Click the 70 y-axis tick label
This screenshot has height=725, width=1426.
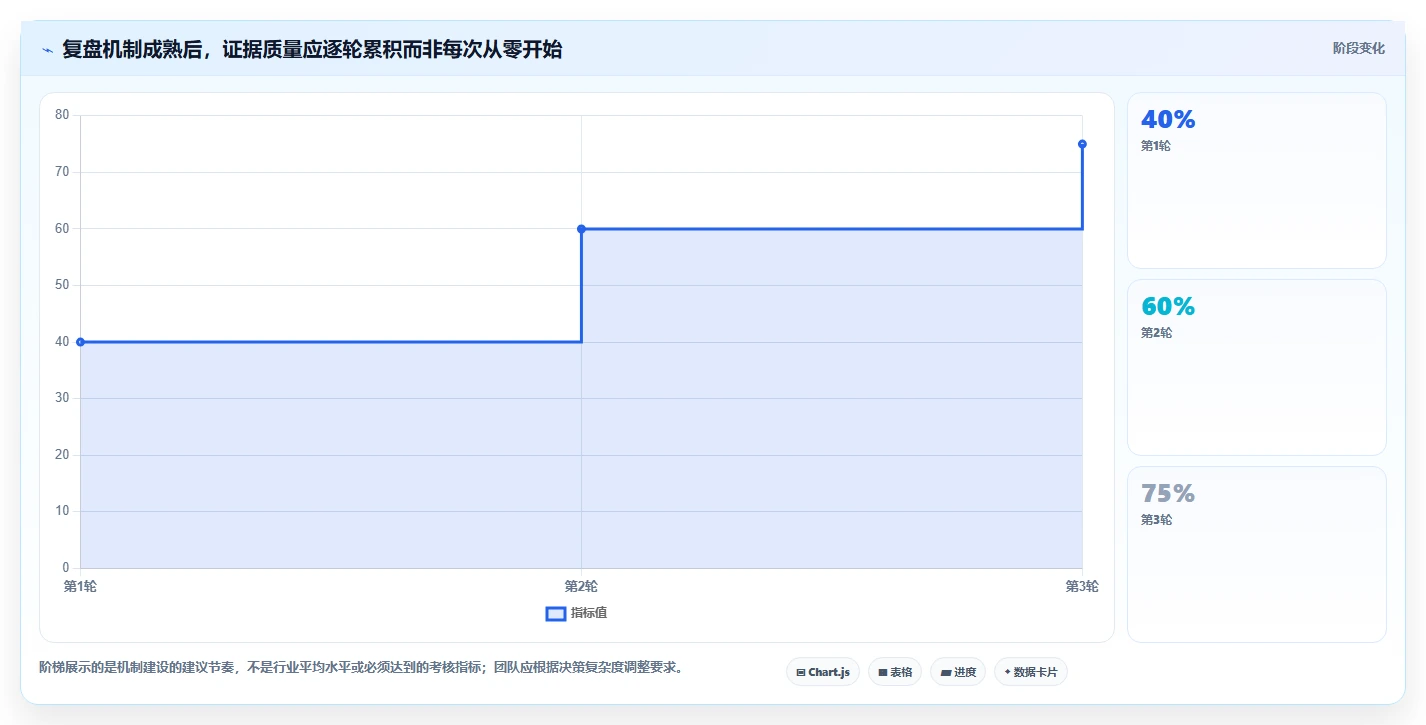pos(62,172)
